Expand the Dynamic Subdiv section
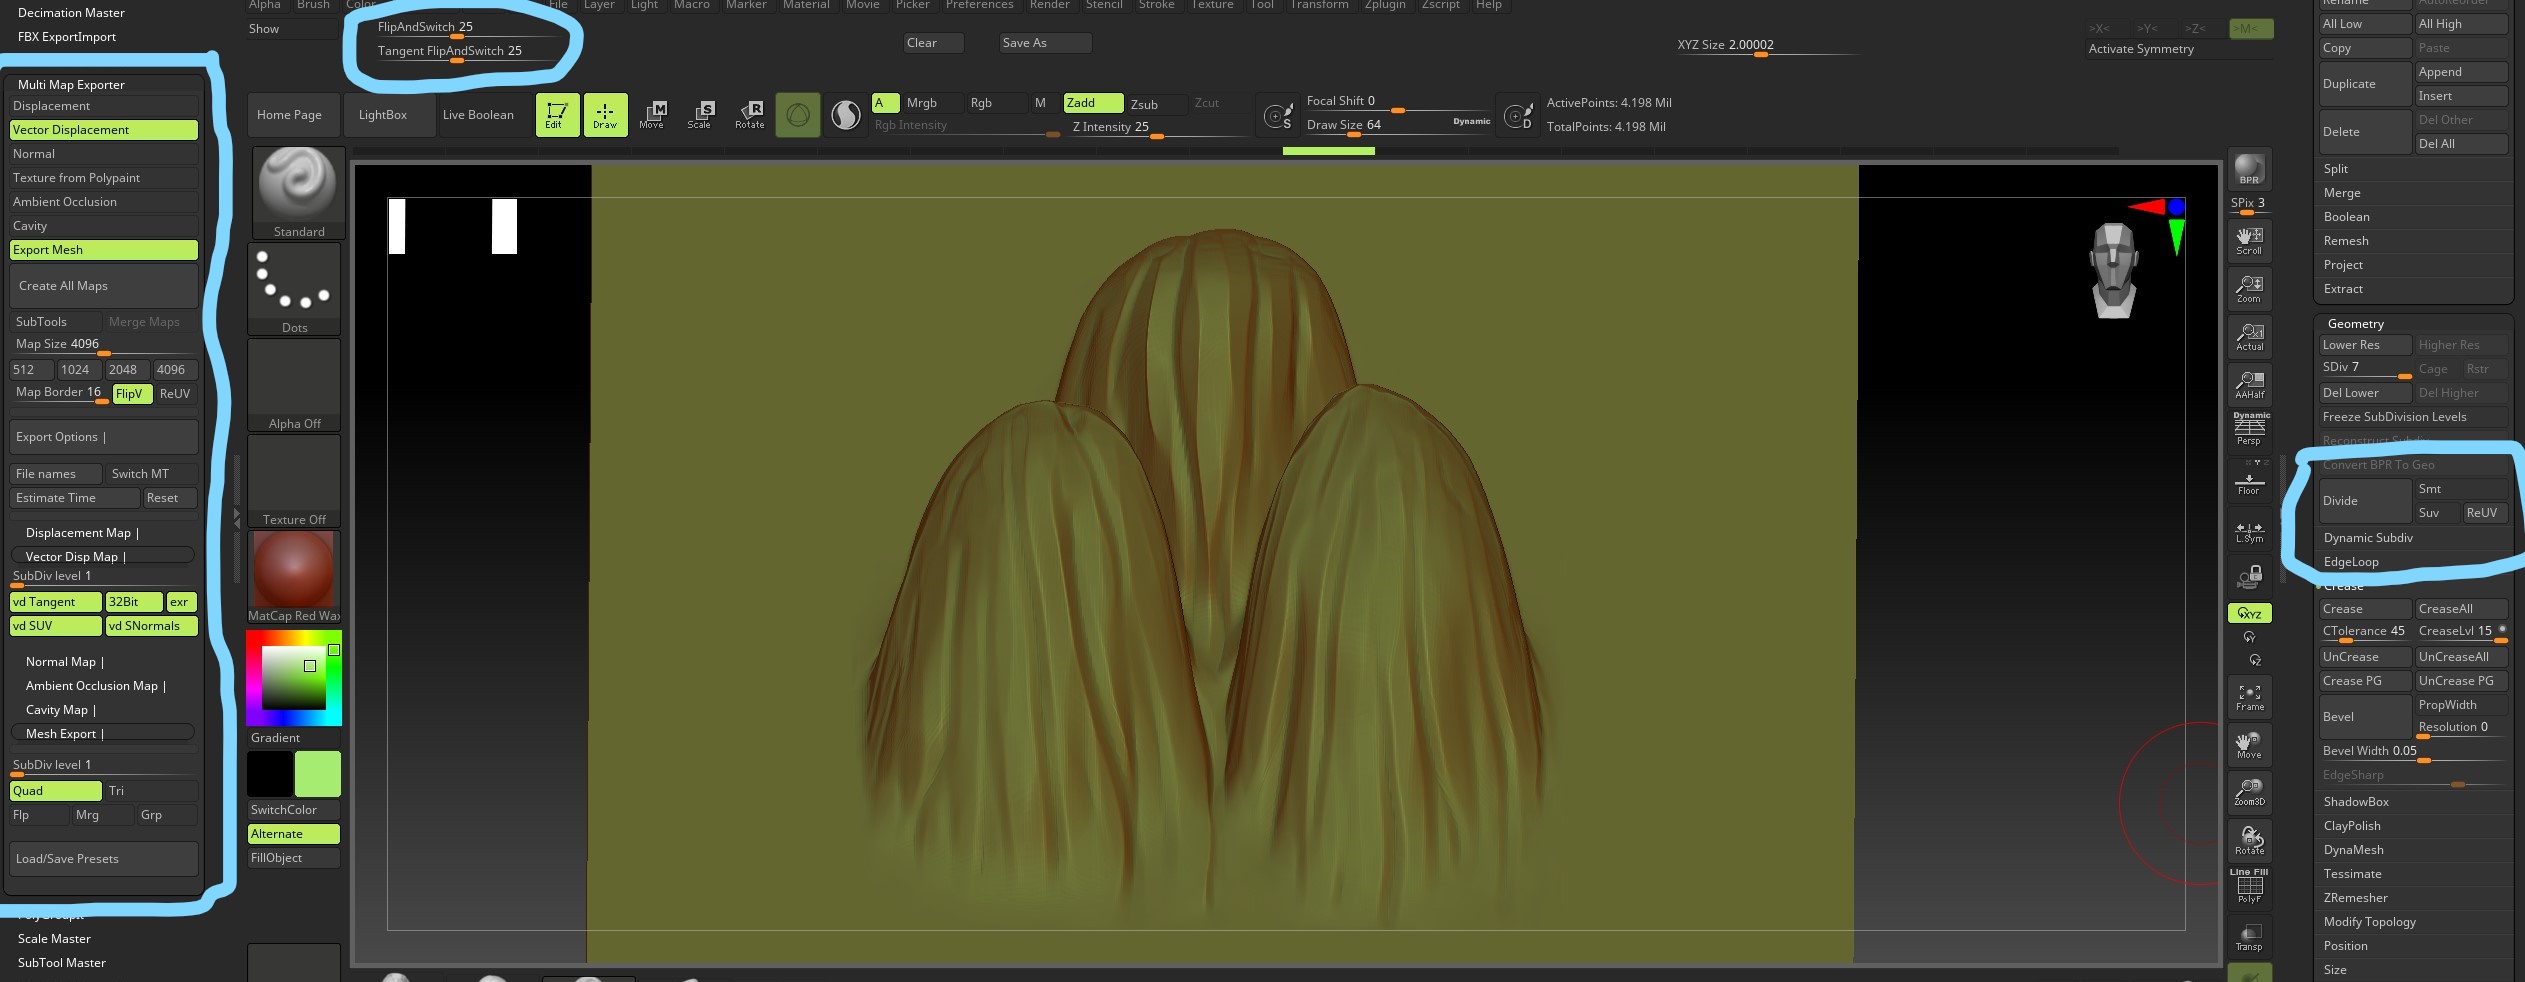 (x=2368, y=538)
